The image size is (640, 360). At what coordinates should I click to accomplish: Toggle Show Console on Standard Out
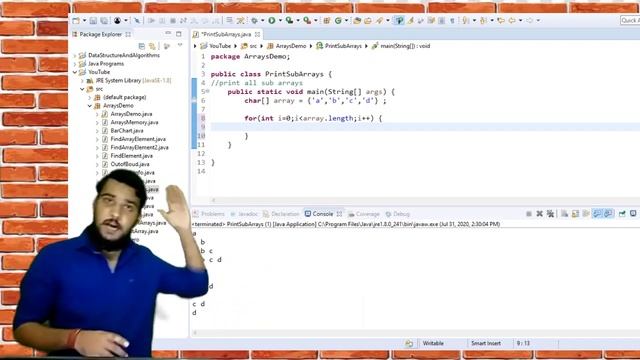[597, 214]
